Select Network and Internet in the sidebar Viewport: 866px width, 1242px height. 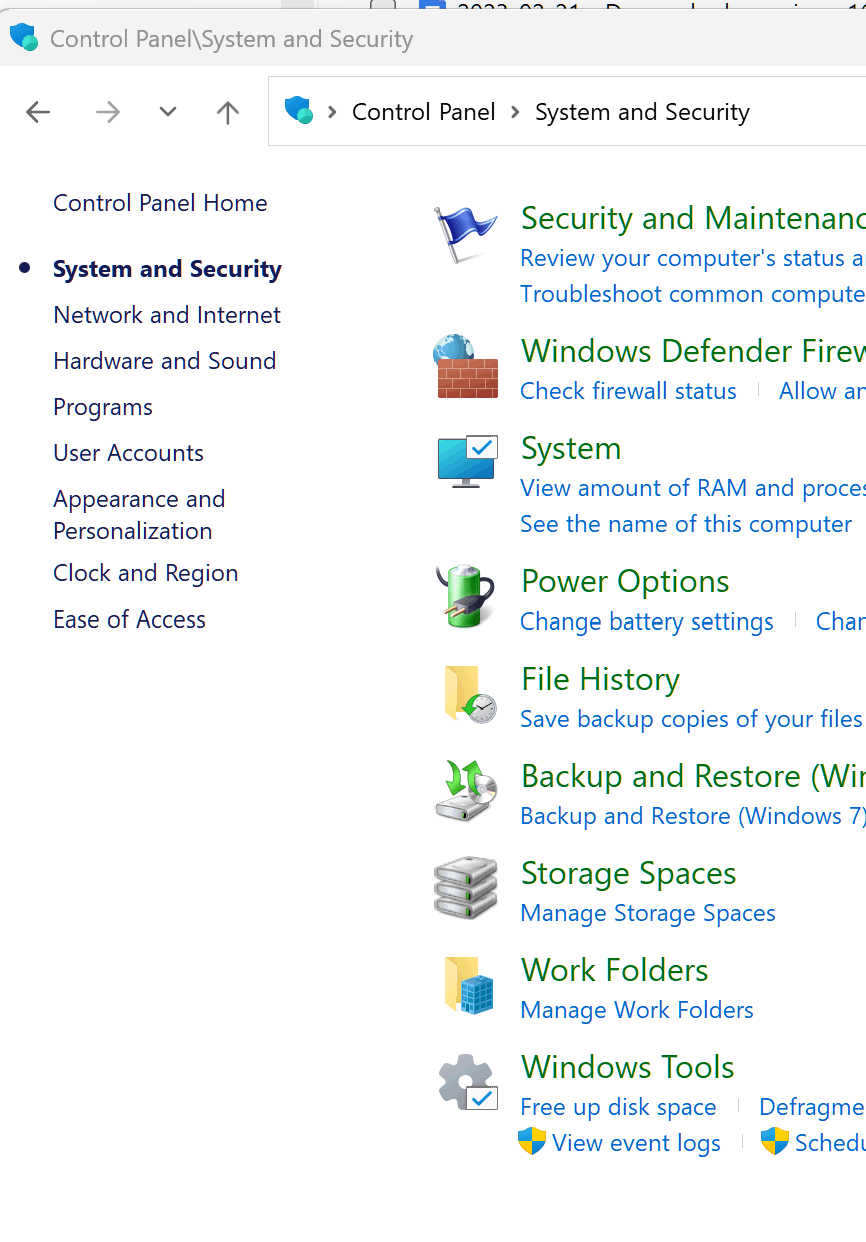(x=167, y=315)
